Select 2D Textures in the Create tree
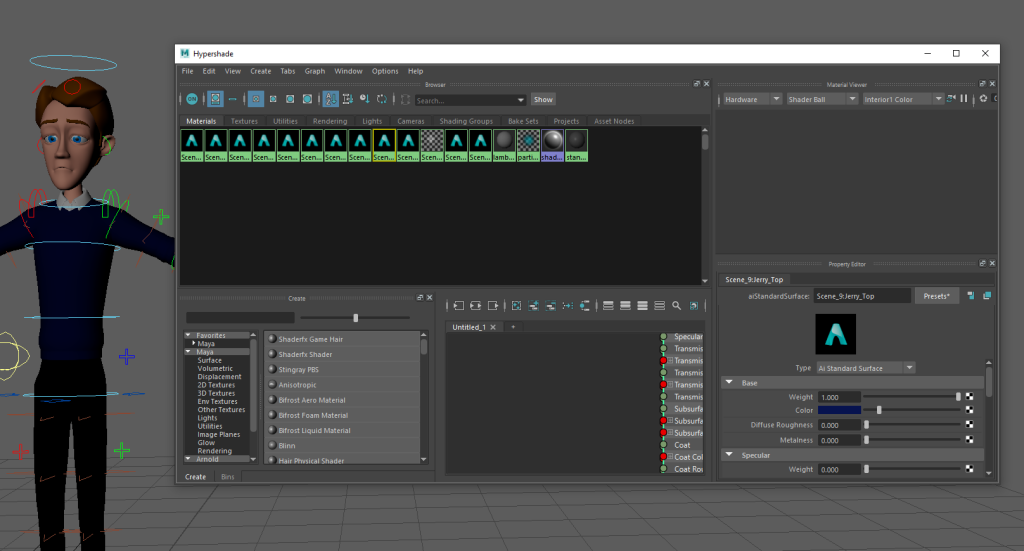 [x=216, y=385]
